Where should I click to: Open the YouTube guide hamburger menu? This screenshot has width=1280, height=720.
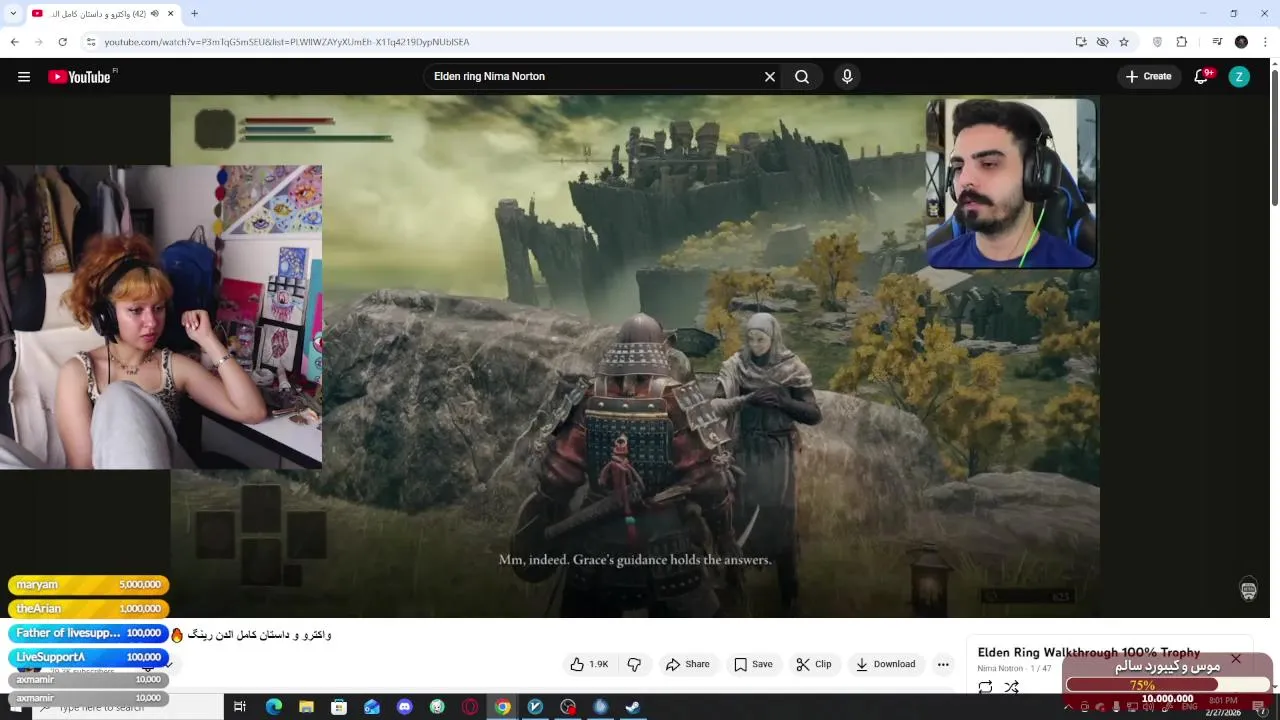point(24,77)
